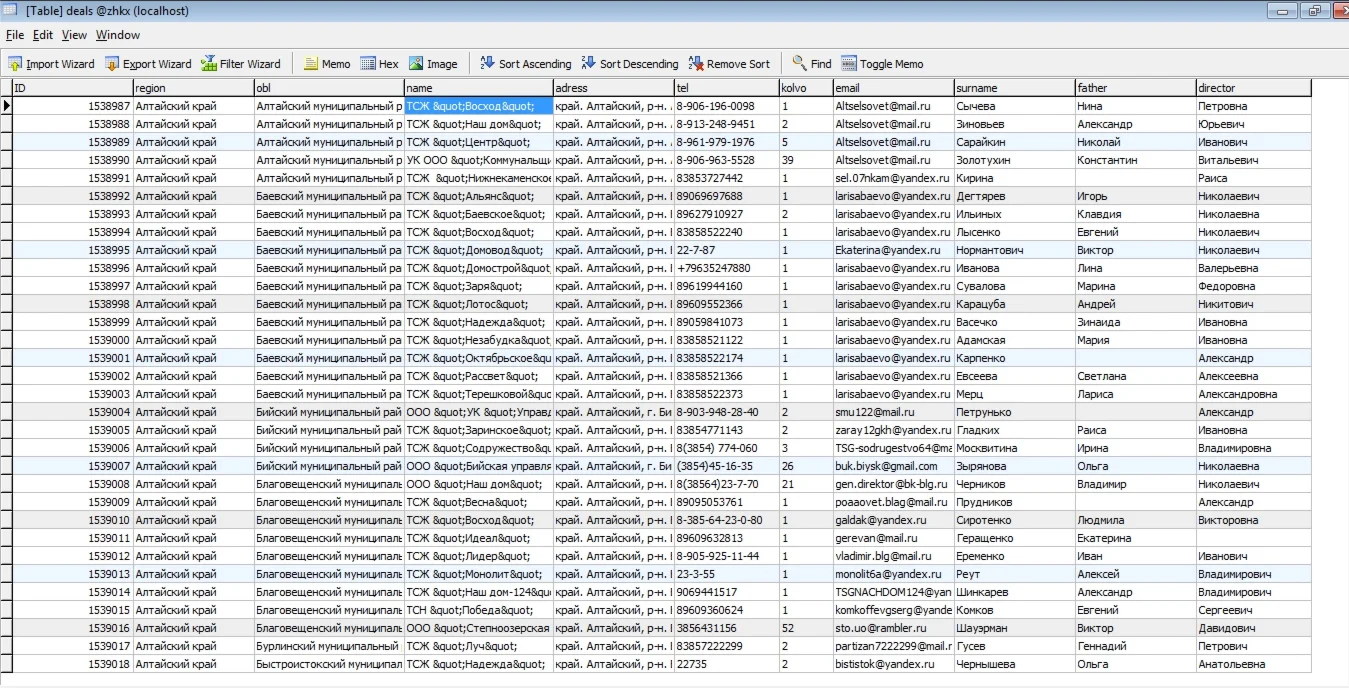The height and width of the screenshot is (688, 1349).
Task: Switch to Image view
Action: click(x=433, y=63)
